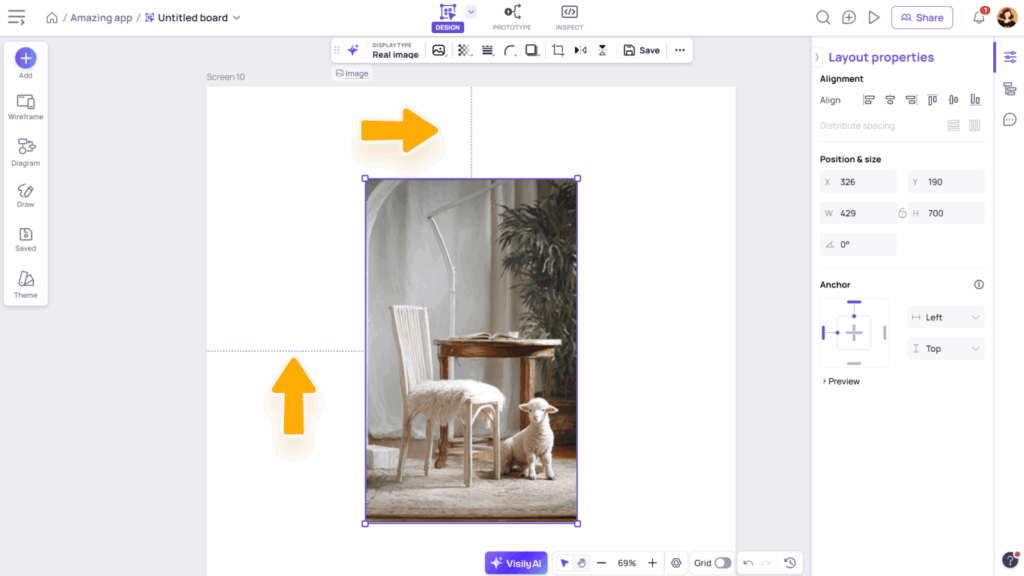Viewport: 1024px width, 576px height.
Task: Switch to the Prototype tab
Action: pos(512,17)
